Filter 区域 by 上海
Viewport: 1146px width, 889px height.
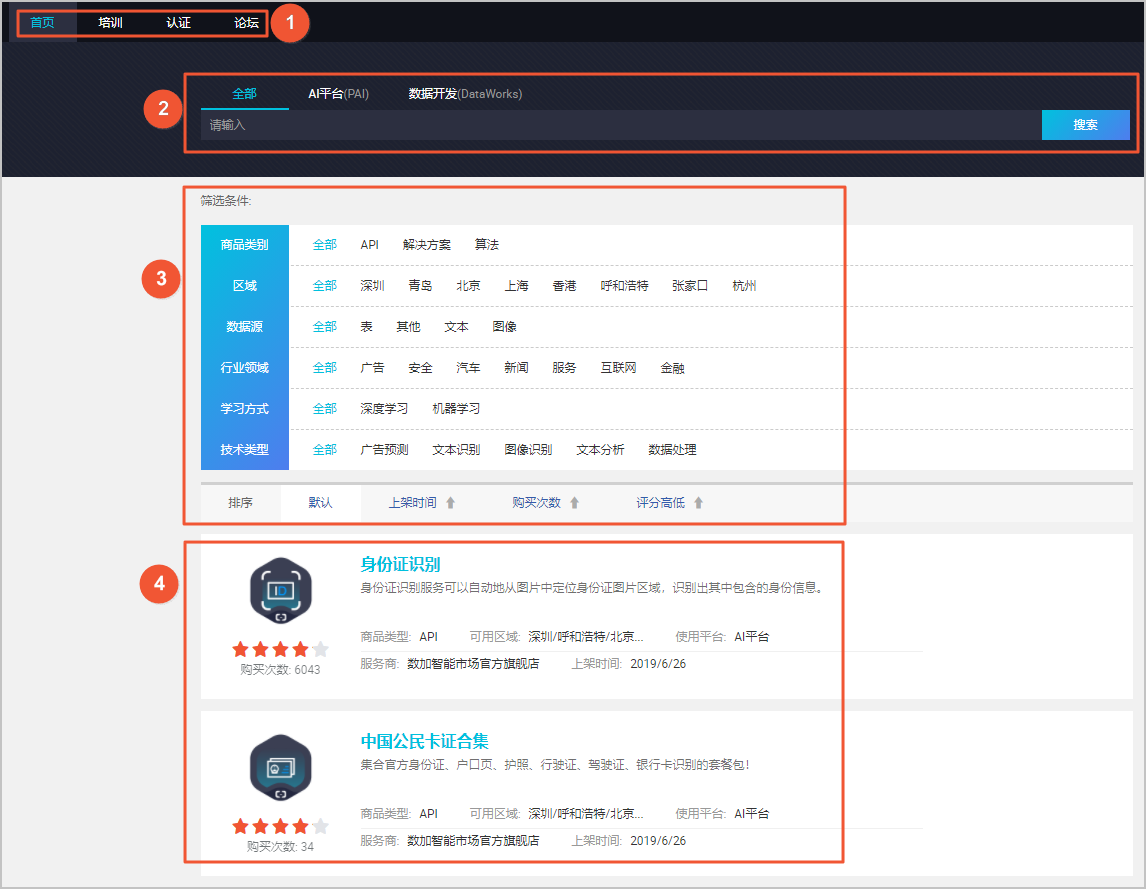[x=516, y=286]
